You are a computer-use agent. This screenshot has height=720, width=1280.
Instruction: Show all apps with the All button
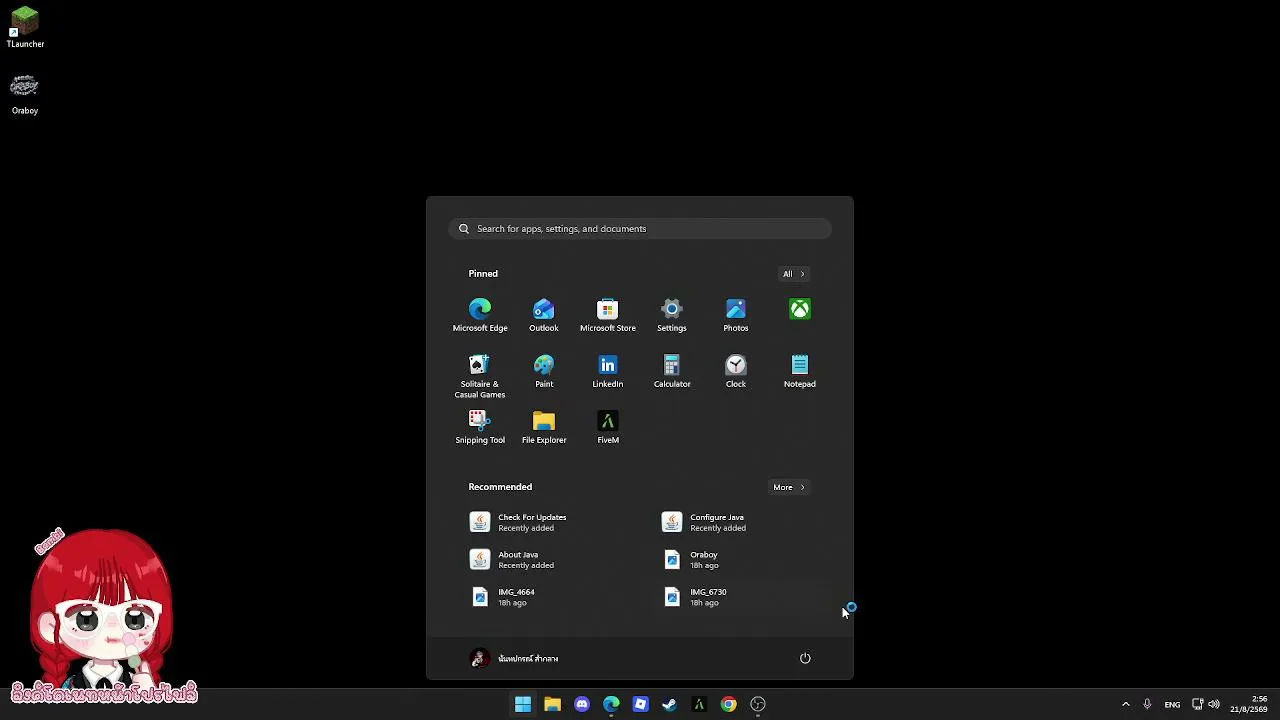tap(793, 274)
